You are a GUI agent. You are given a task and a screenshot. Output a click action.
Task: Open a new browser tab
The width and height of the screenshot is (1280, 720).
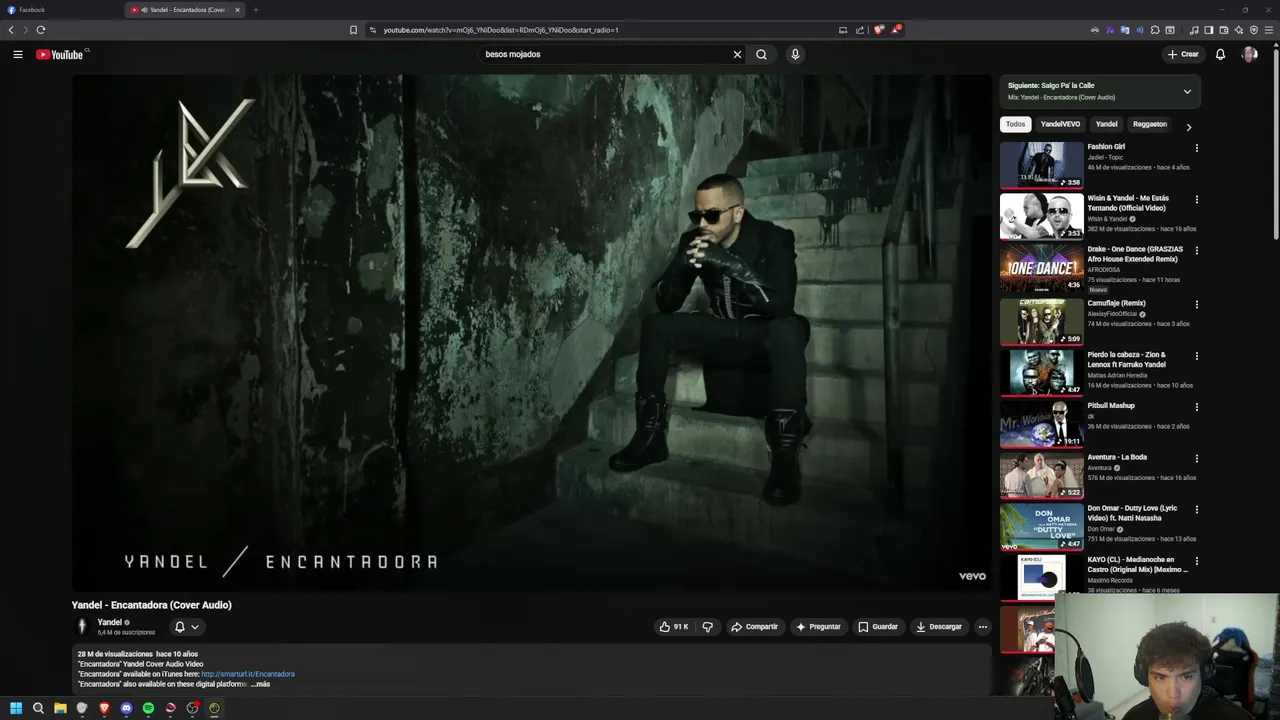[x=255, y=10]
